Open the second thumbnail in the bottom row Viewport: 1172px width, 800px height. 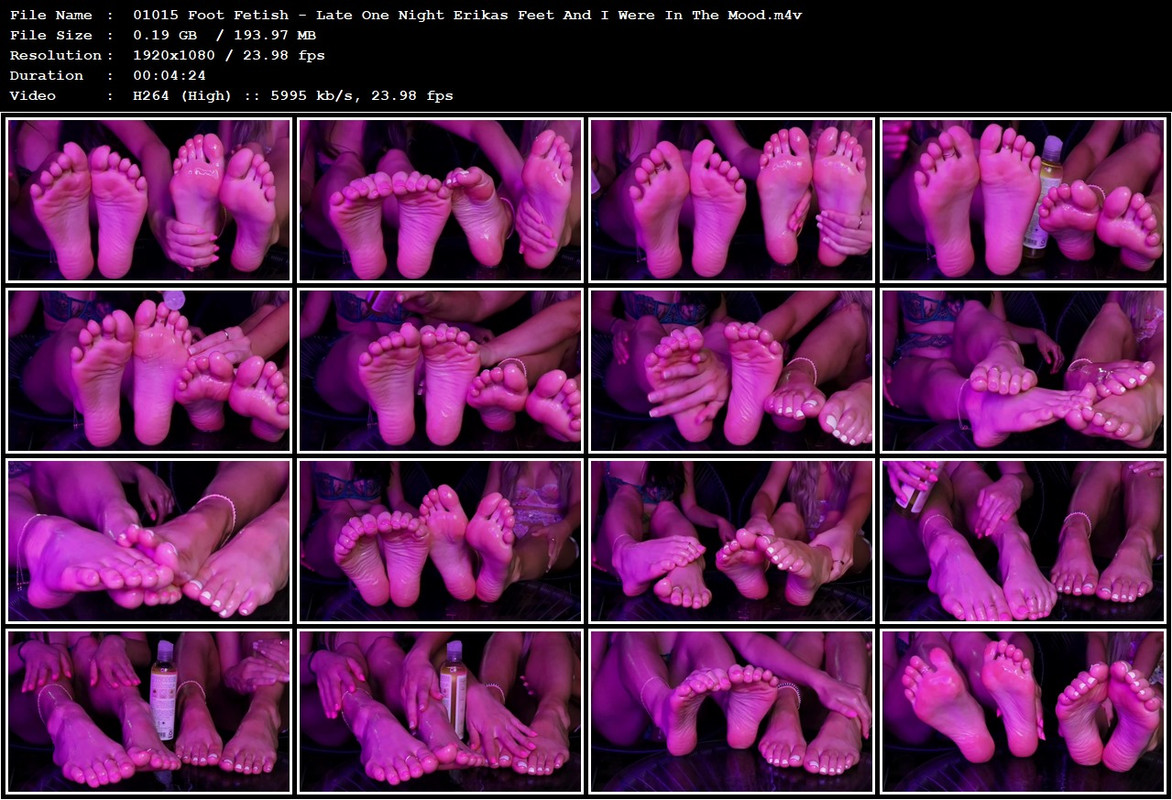pos(440,712)
